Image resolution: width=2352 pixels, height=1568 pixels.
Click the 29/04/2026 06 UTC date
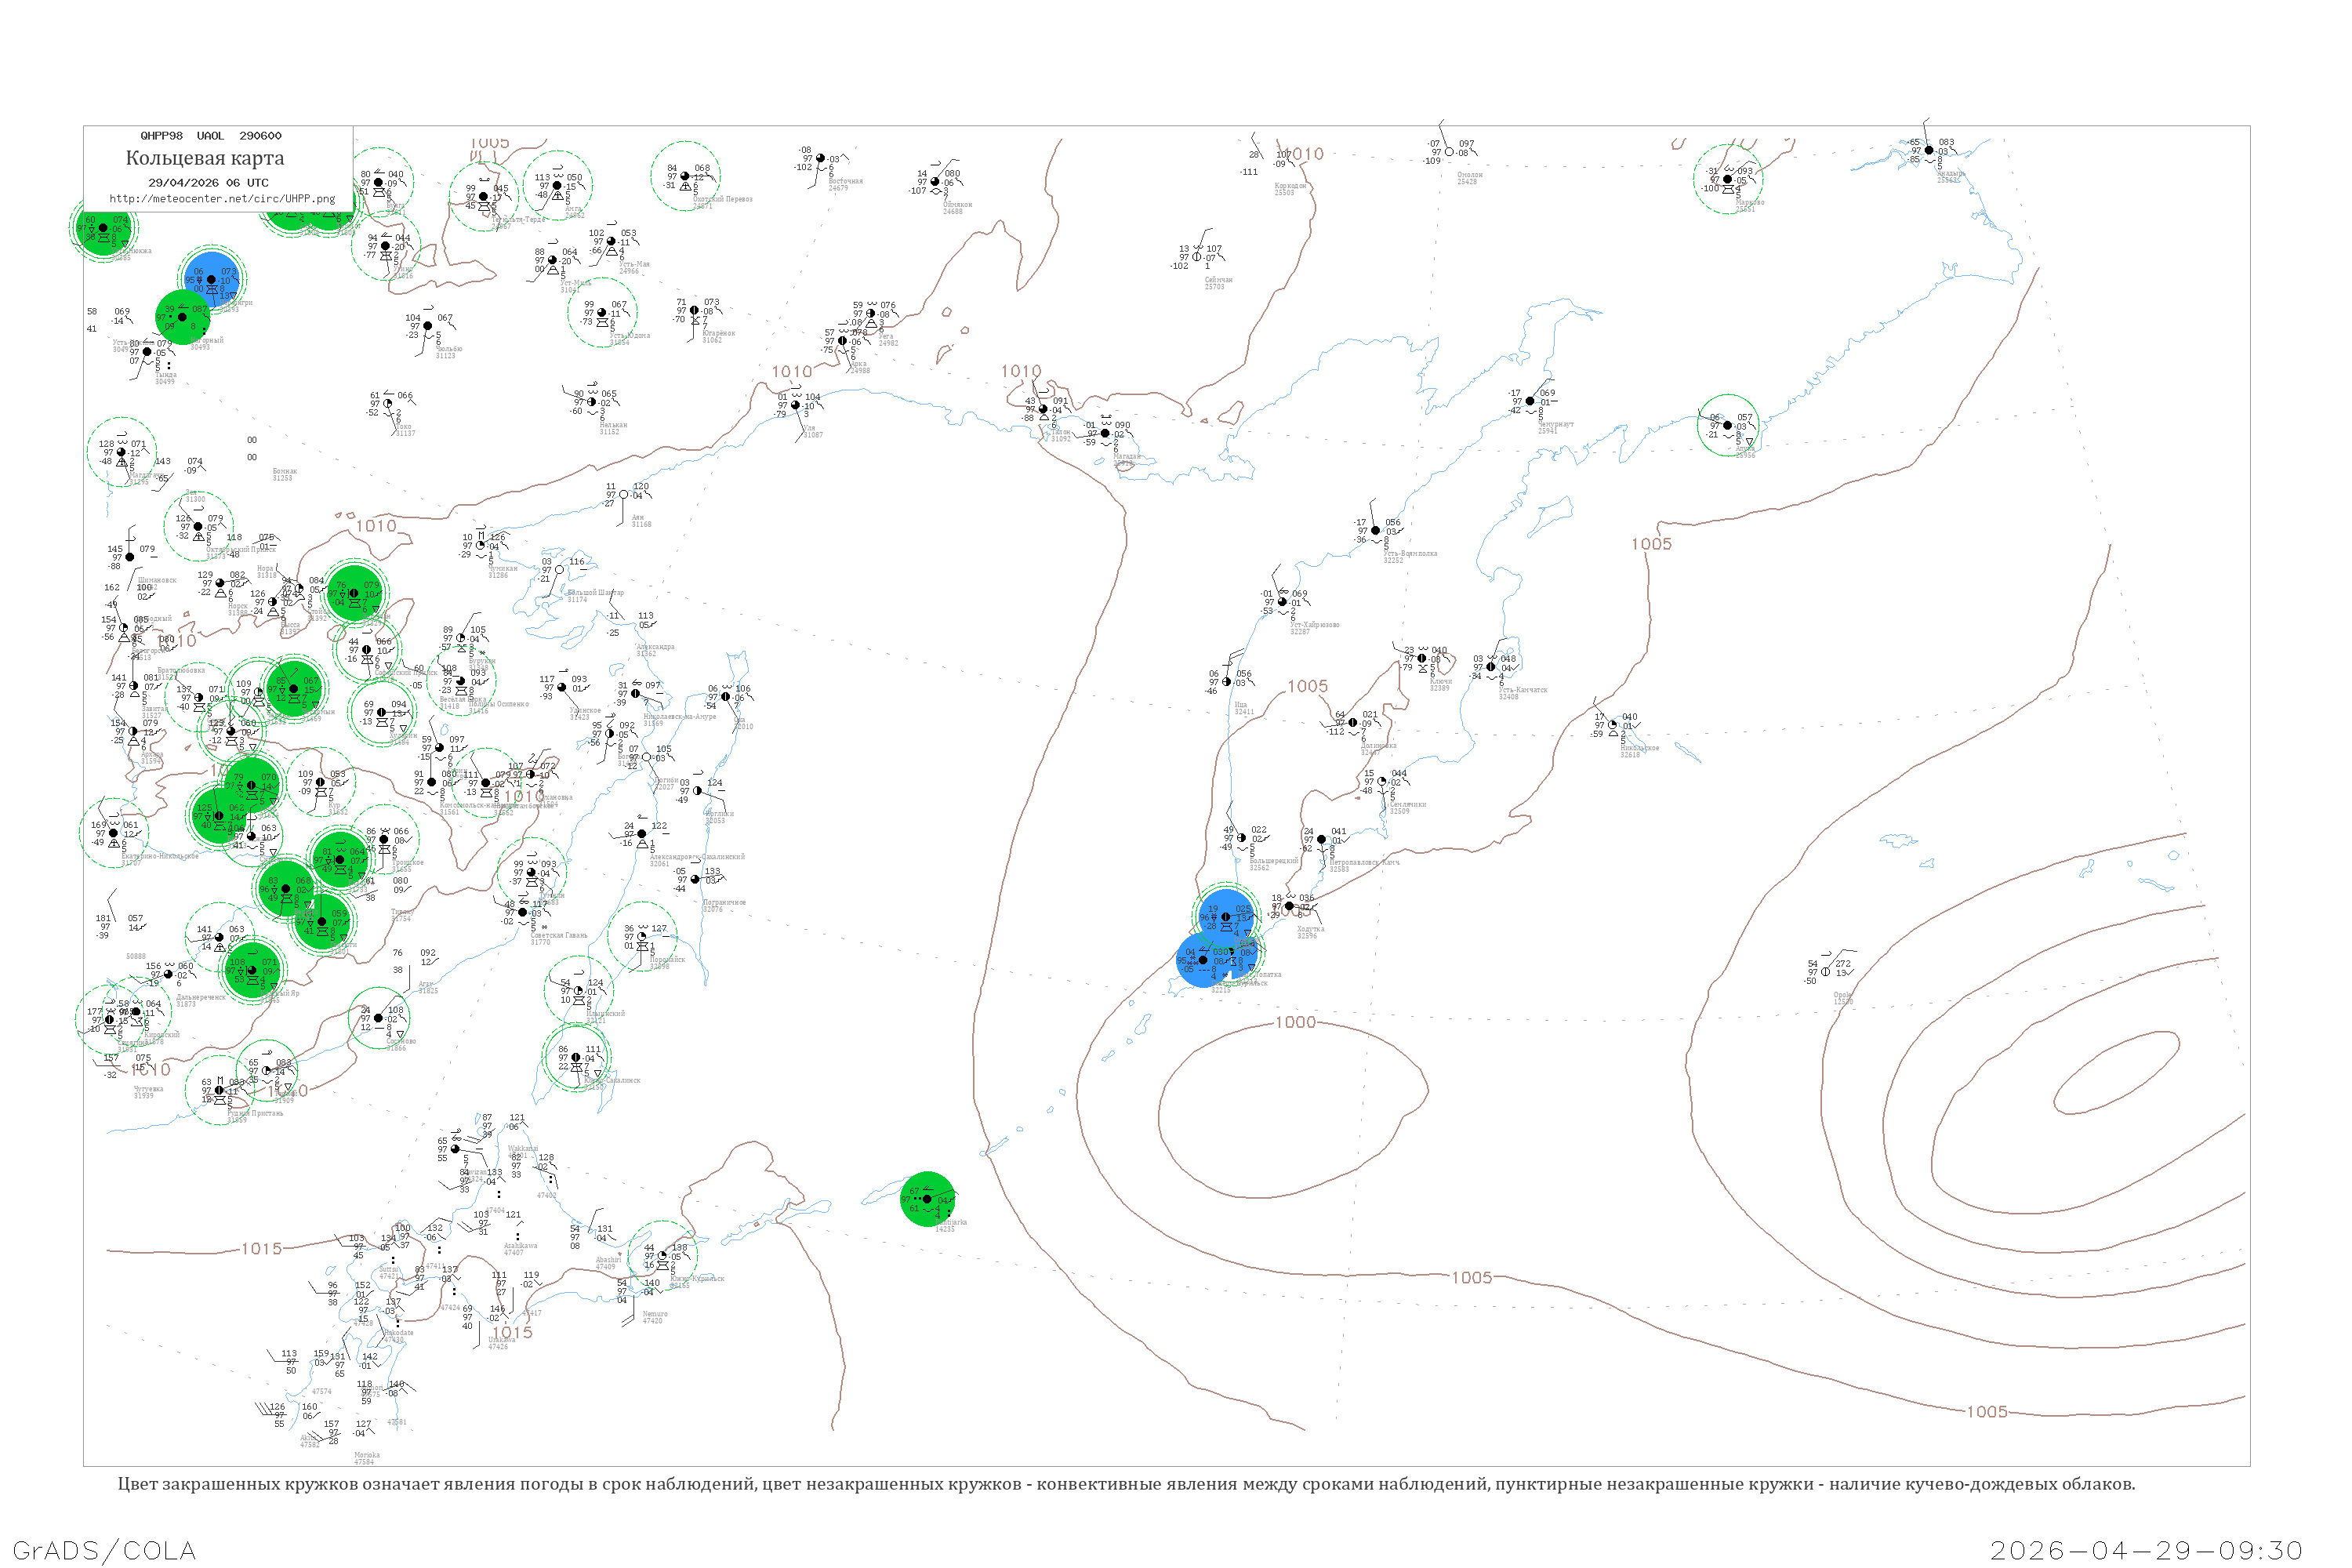(208, 183)
